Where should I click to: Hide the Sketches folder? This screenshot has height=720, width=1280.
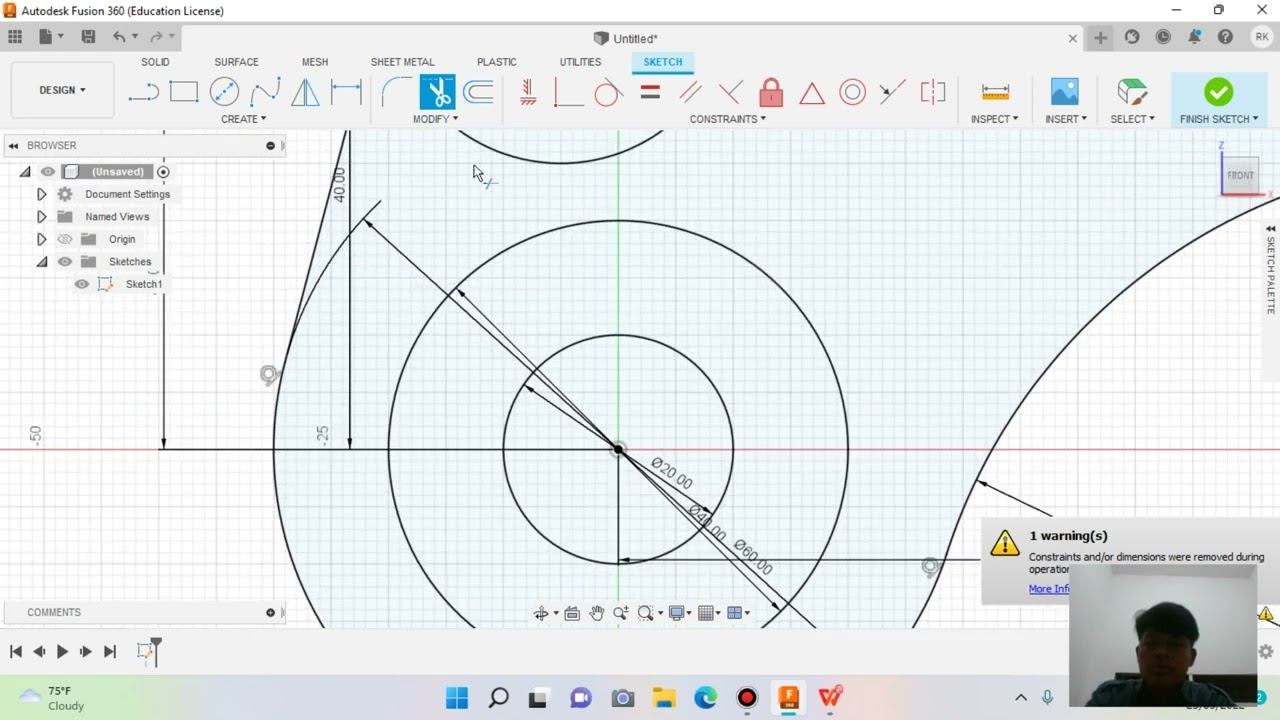(65, 262)
